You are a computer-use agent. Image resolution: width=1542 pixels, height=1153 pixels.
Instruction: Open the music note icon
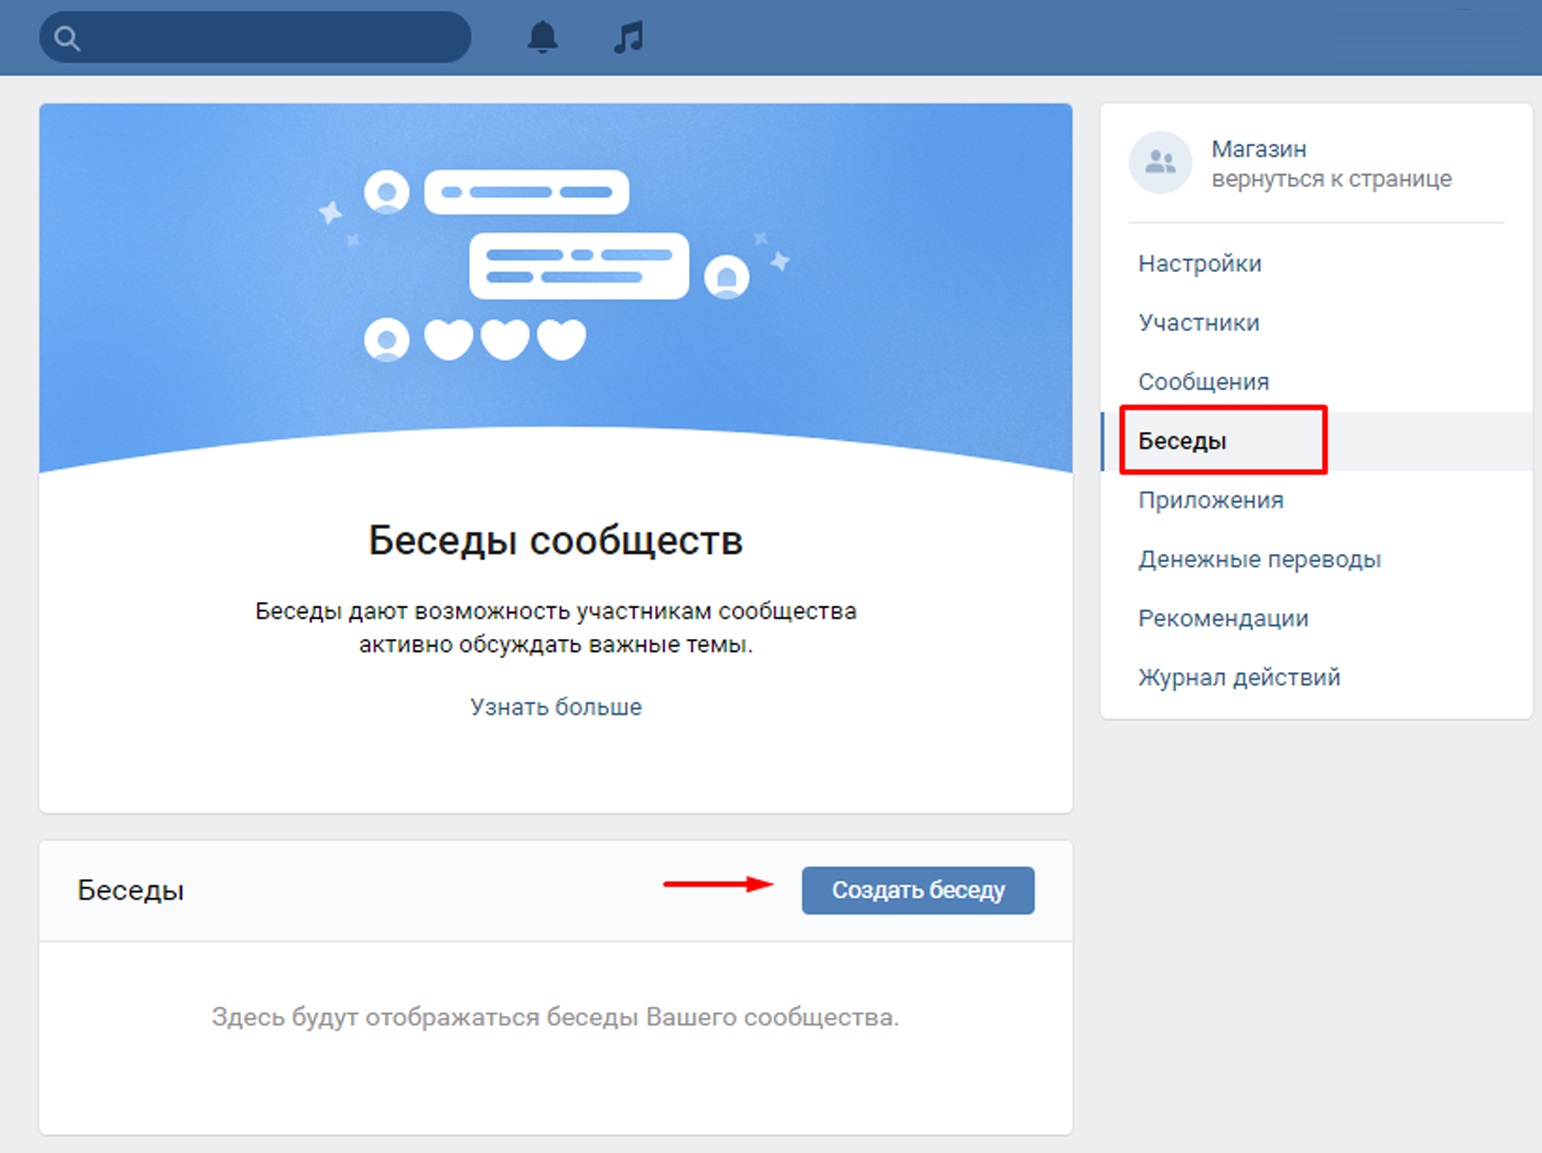coord(628,38)
